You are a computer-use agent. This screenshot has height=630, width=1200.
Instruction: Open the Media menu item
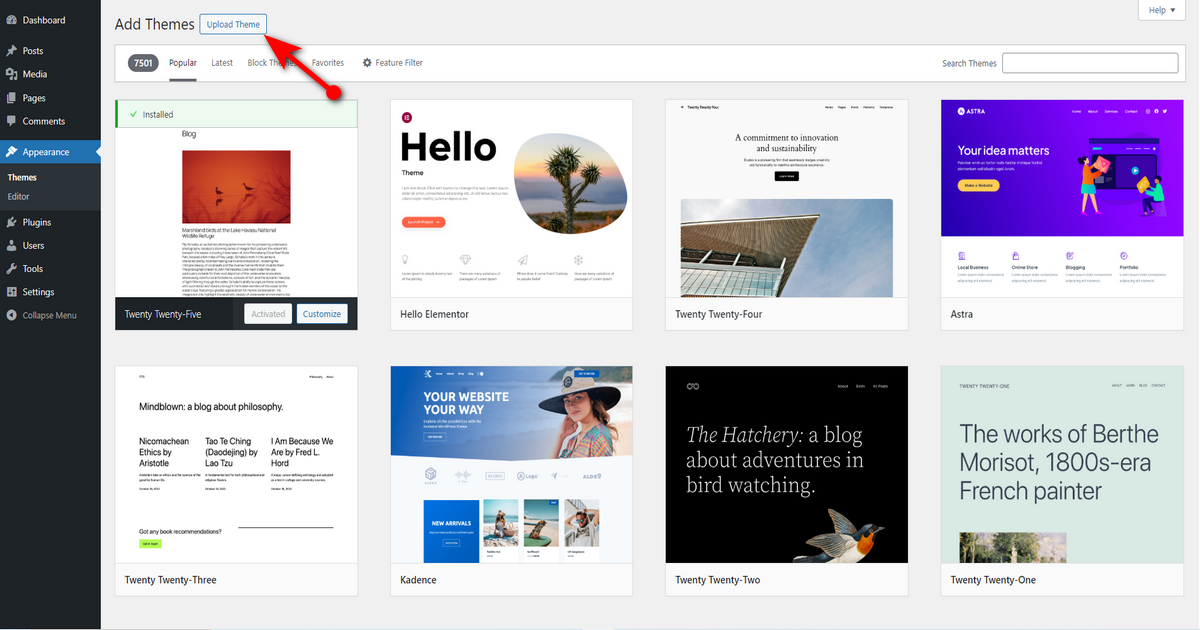(x=50, y=74)
